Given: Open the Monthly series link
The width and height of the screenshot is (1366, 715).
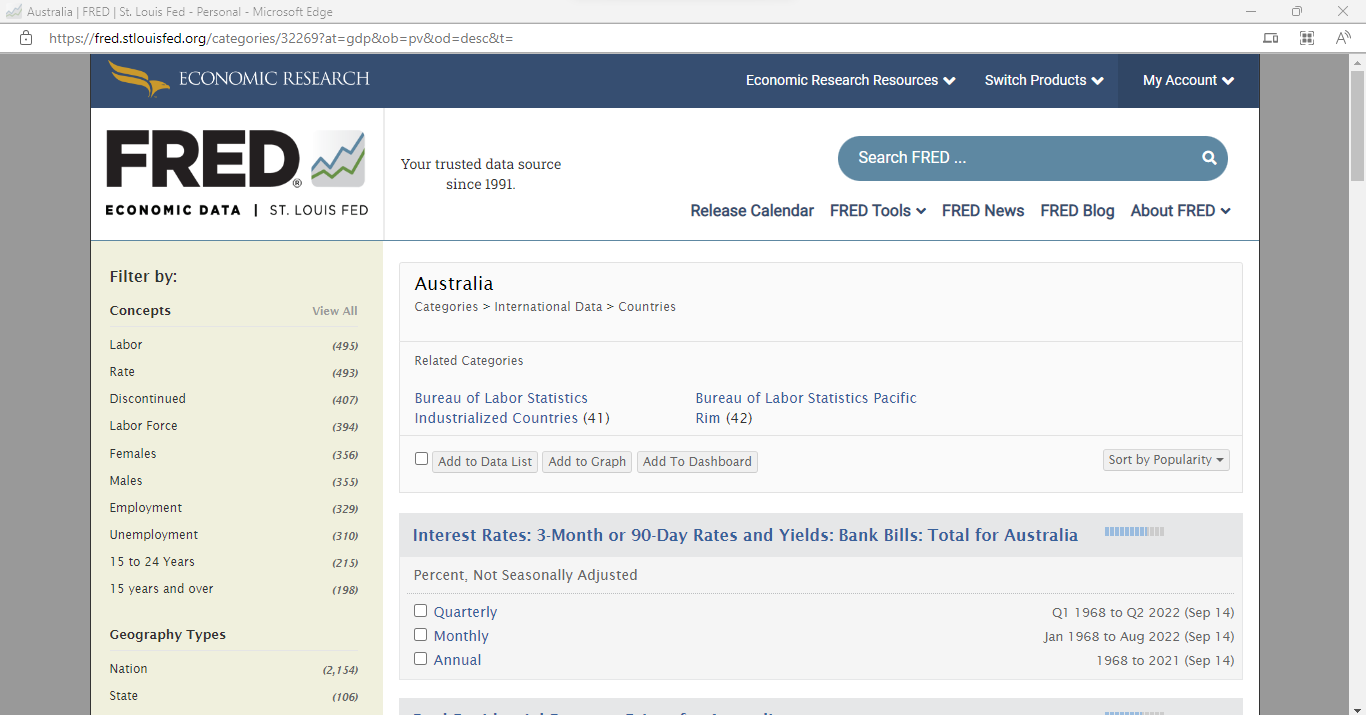Looking at the screenshot, I should (x=461, y=636).
